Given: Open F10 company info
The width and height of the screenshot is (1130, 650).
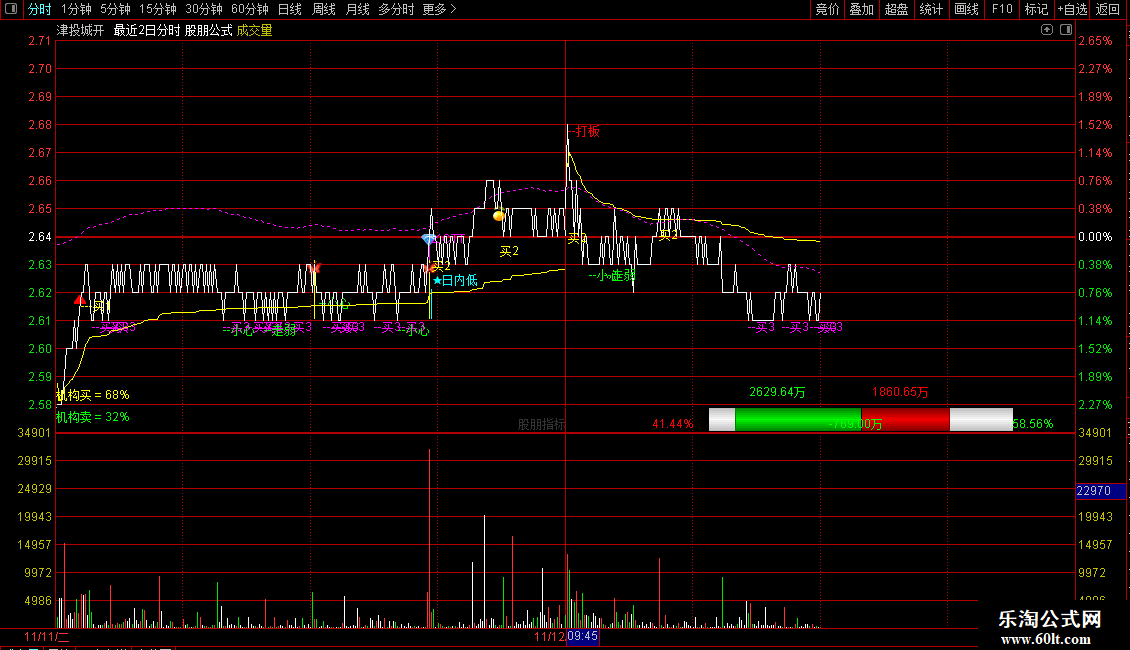Looking at the screenshot, I should 1002,9.
